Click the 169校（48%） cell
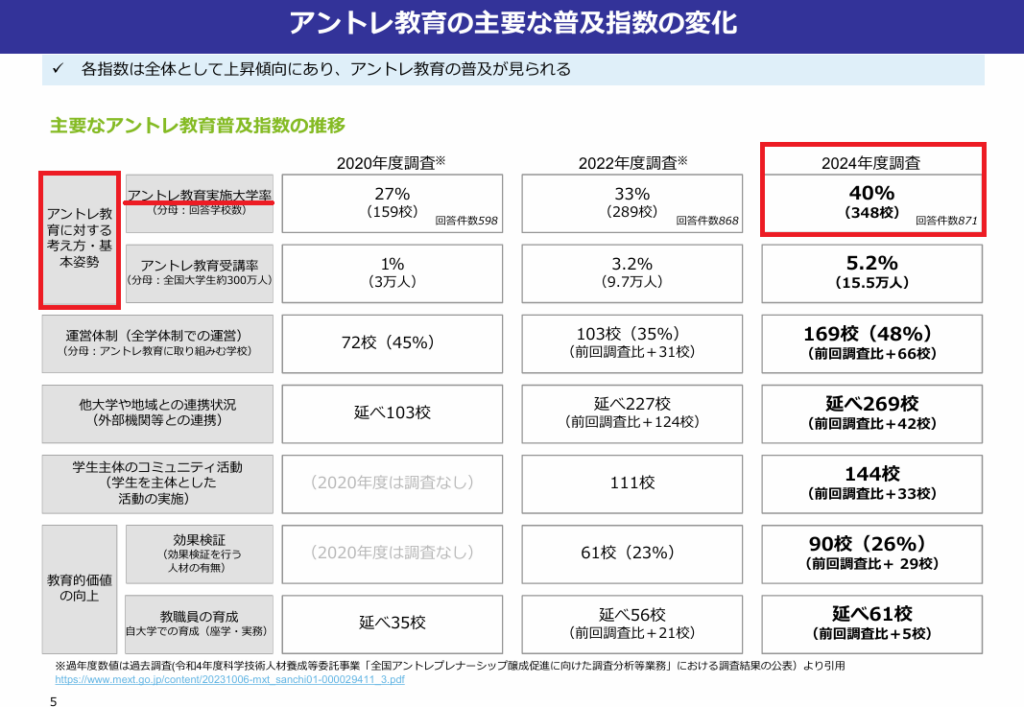Viewport: 1024px width, 707px height. click(871, 342)
